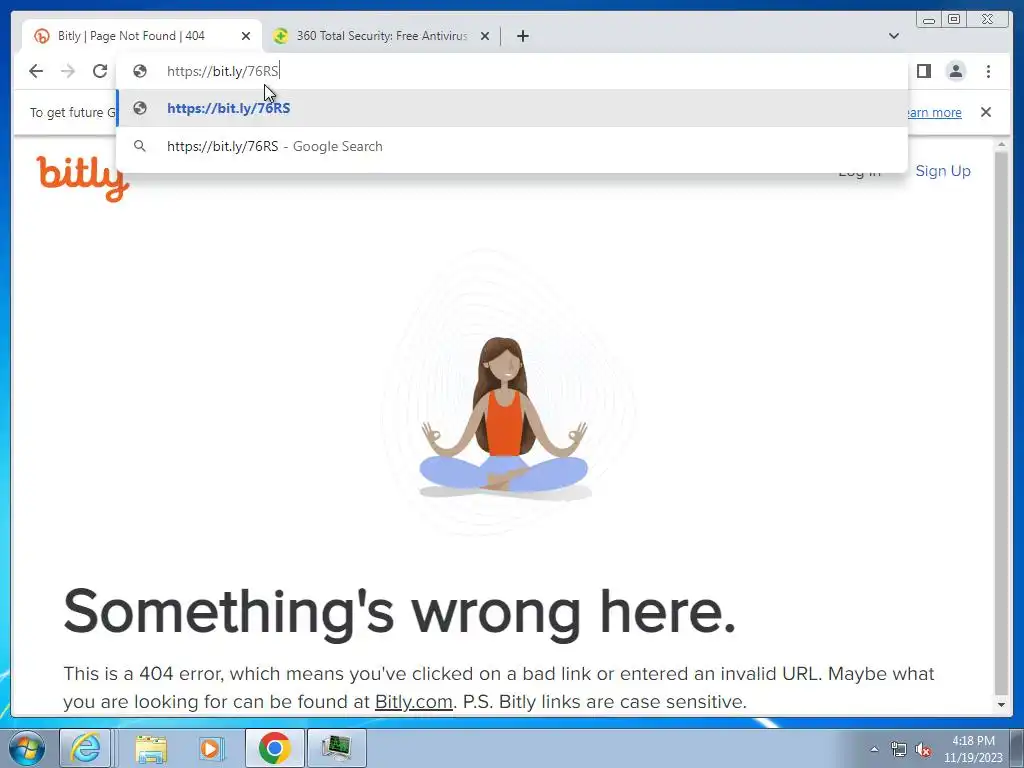Click the search magnifier suggestion icon

(x=140, y=146)
